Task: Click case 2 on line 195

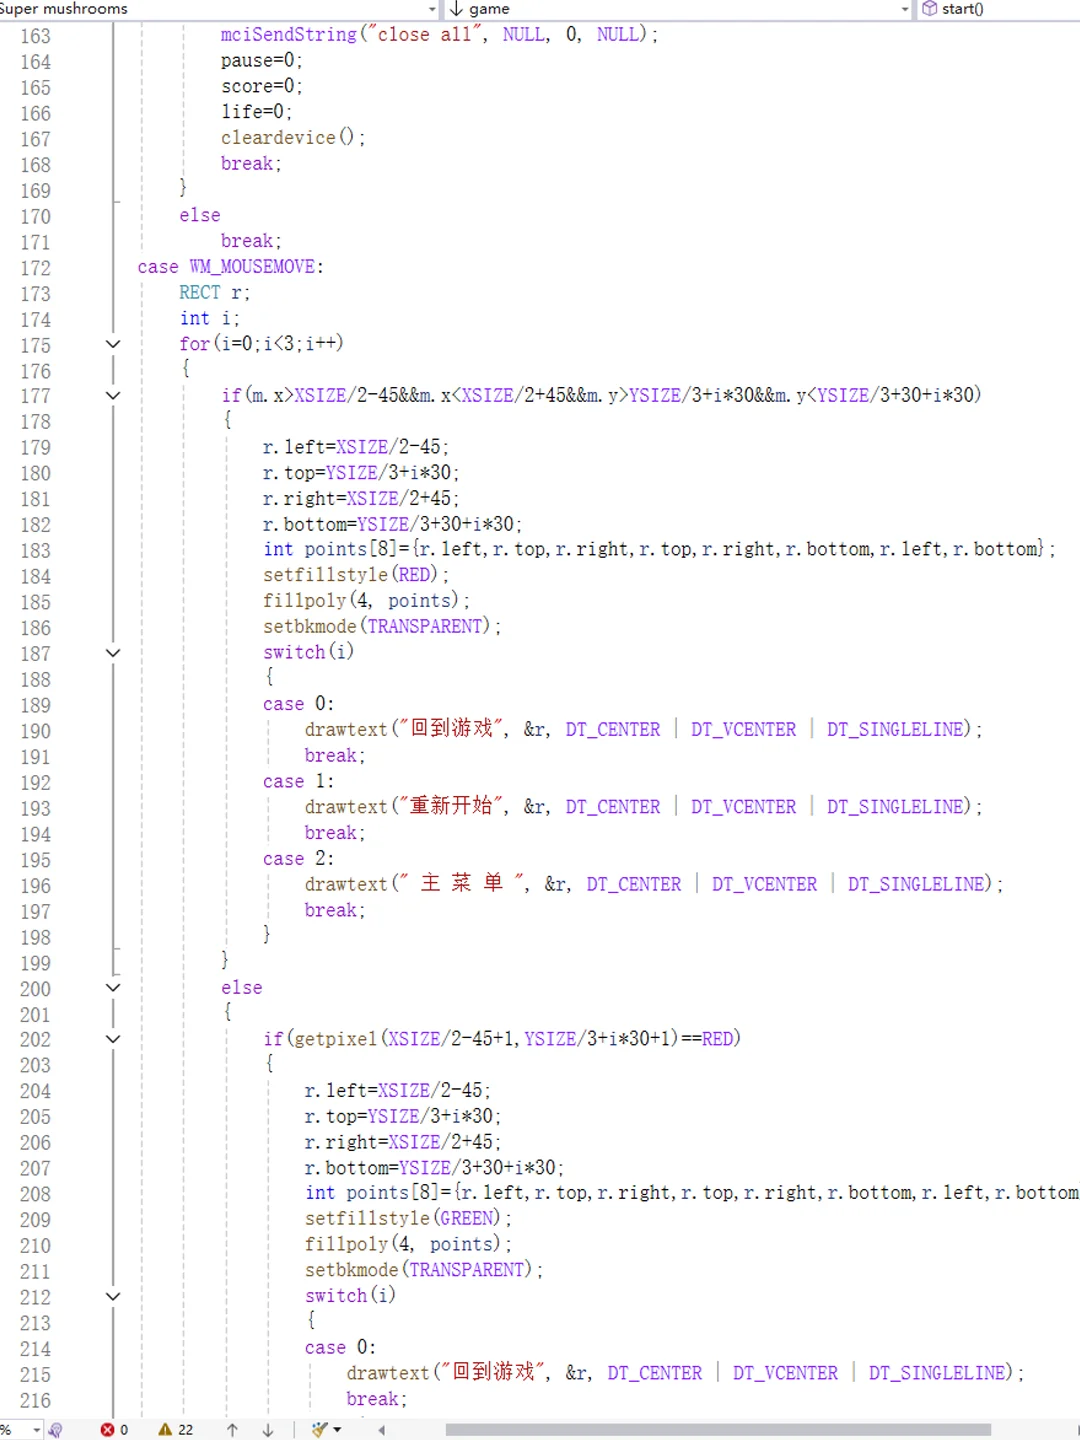Action: pyautogui.click(x=299, y=859)
